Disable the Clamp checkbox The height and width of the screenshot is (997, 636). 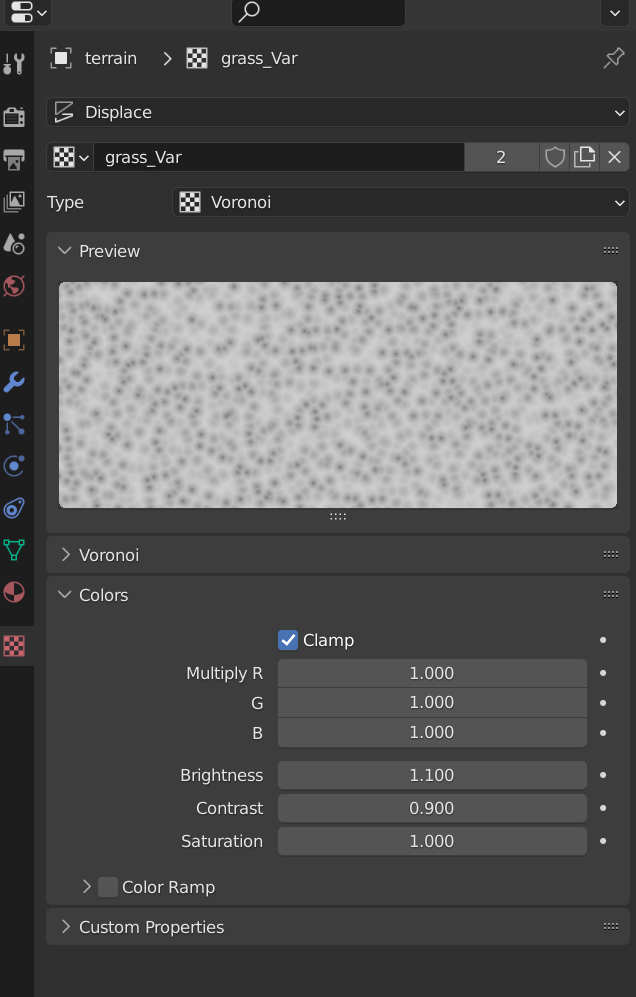pos(288,640)
